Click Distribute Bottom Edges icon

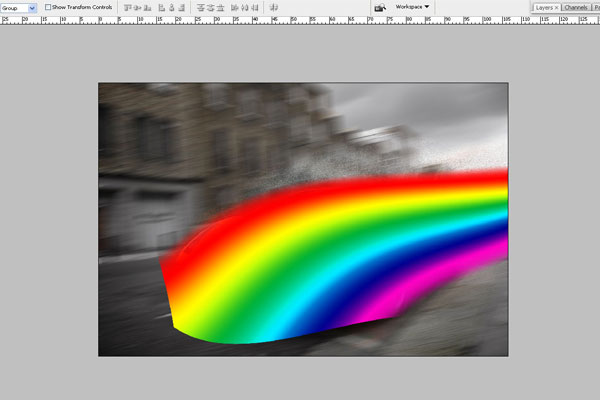pos(220,7)
